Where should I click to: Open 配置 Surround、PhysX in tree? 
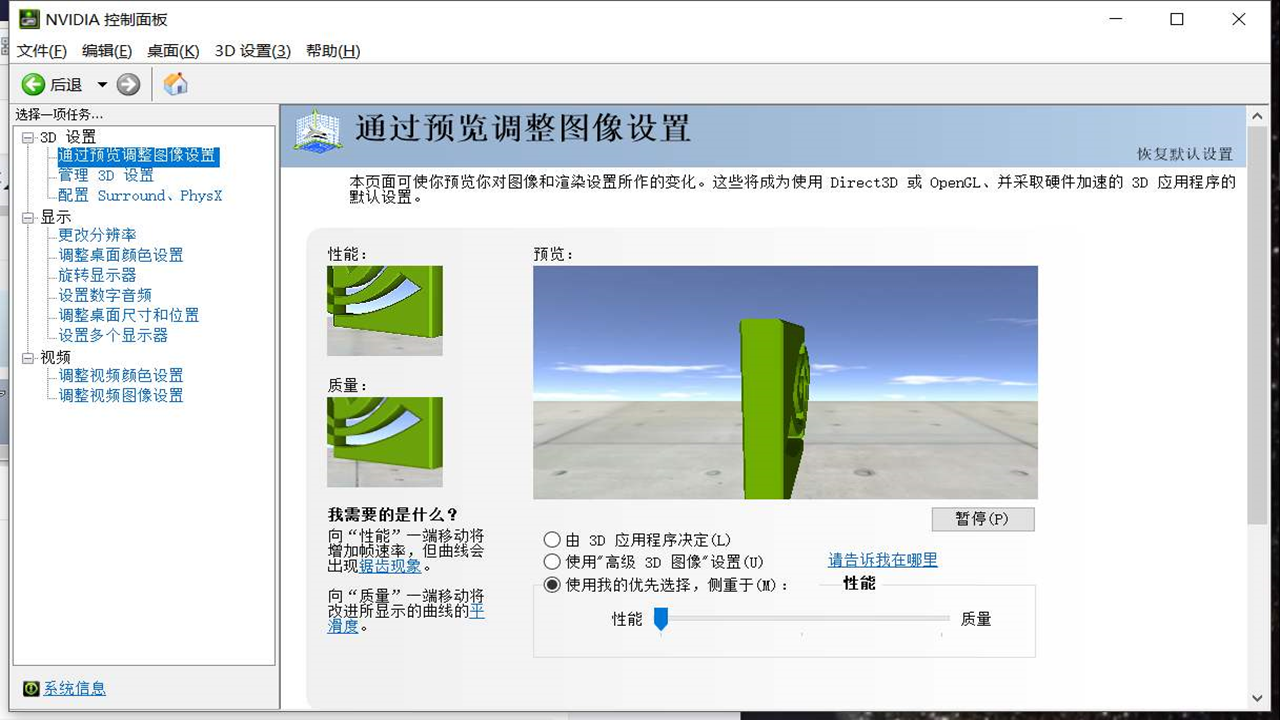coord(140,196)
